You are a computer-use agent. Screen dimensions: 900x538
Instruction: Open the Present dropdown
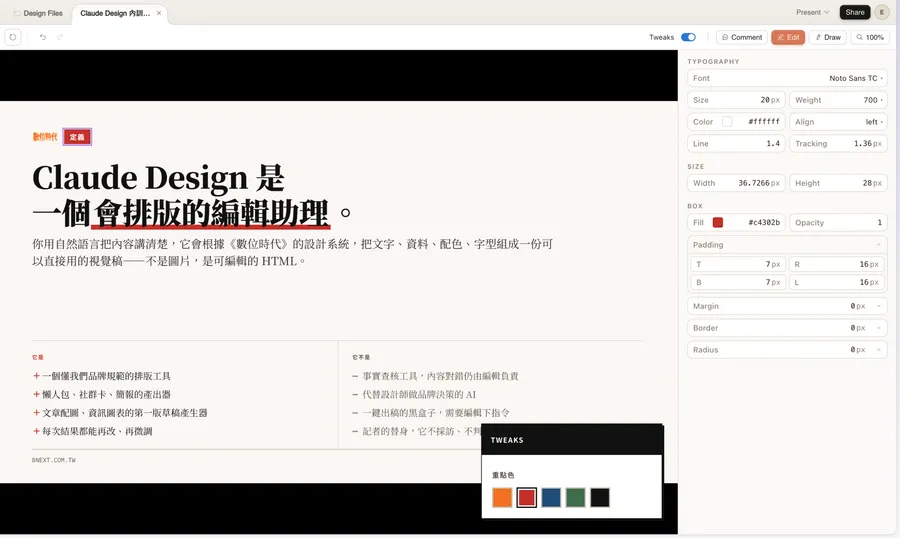[x=812, y=12]
